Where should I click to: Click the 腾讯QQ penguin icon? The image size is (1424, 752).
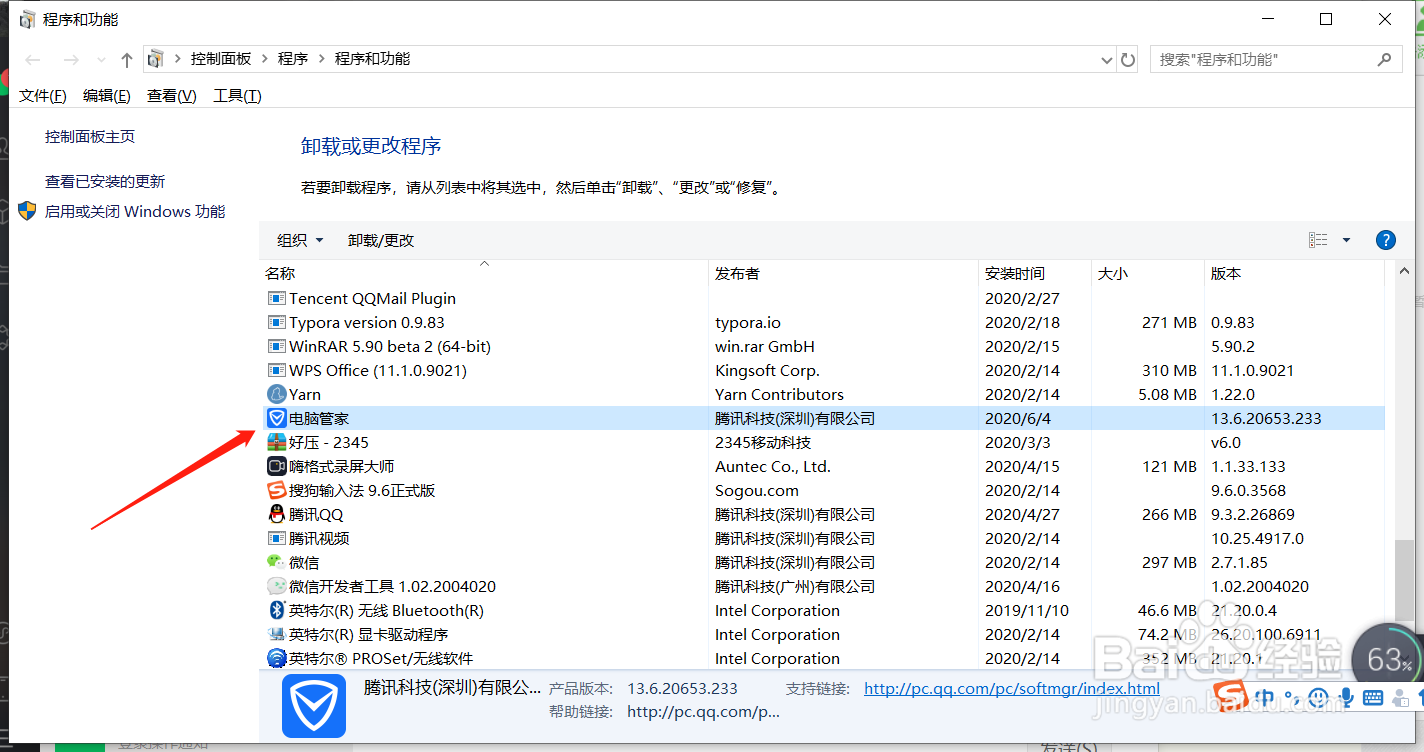pos(277,515)
